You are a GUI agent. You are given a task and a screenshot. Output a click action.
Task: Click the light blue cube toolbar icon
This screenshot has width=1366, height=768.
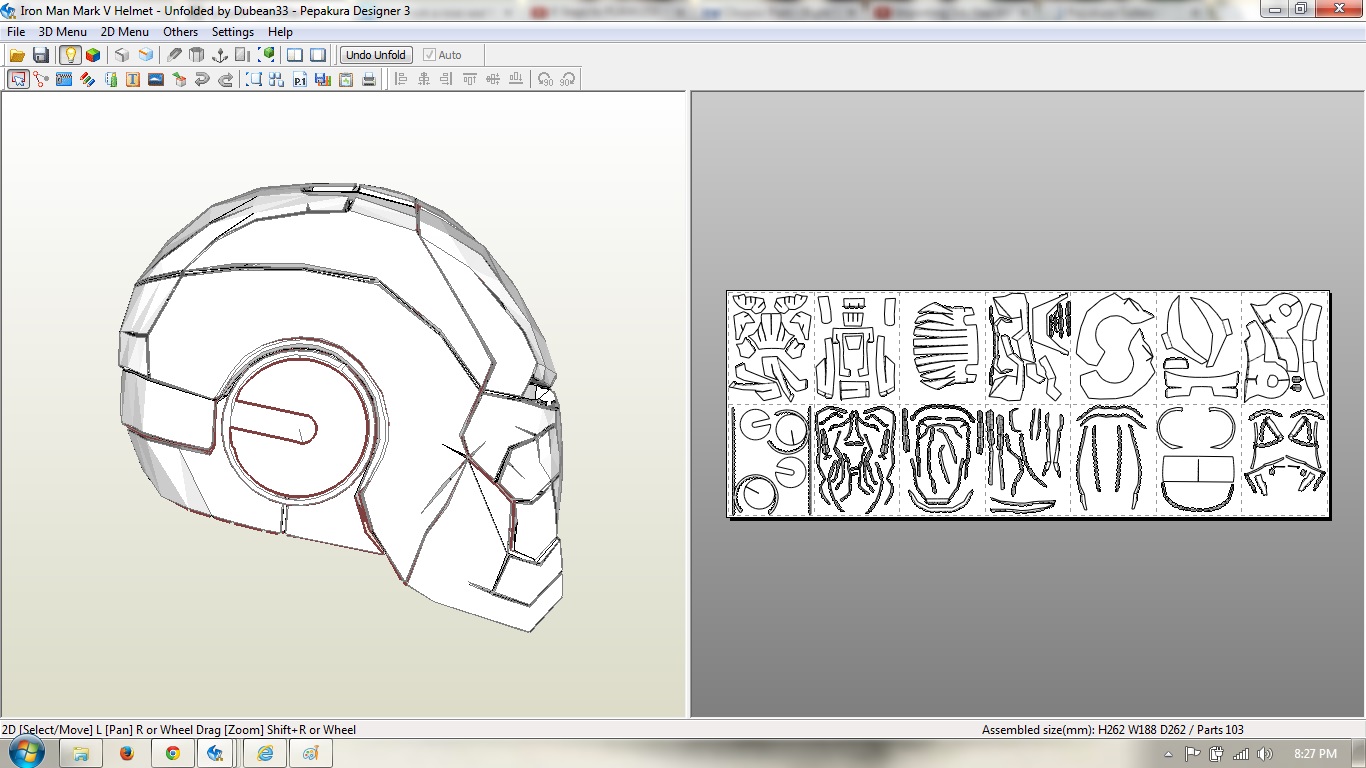[x=146, y=55]
